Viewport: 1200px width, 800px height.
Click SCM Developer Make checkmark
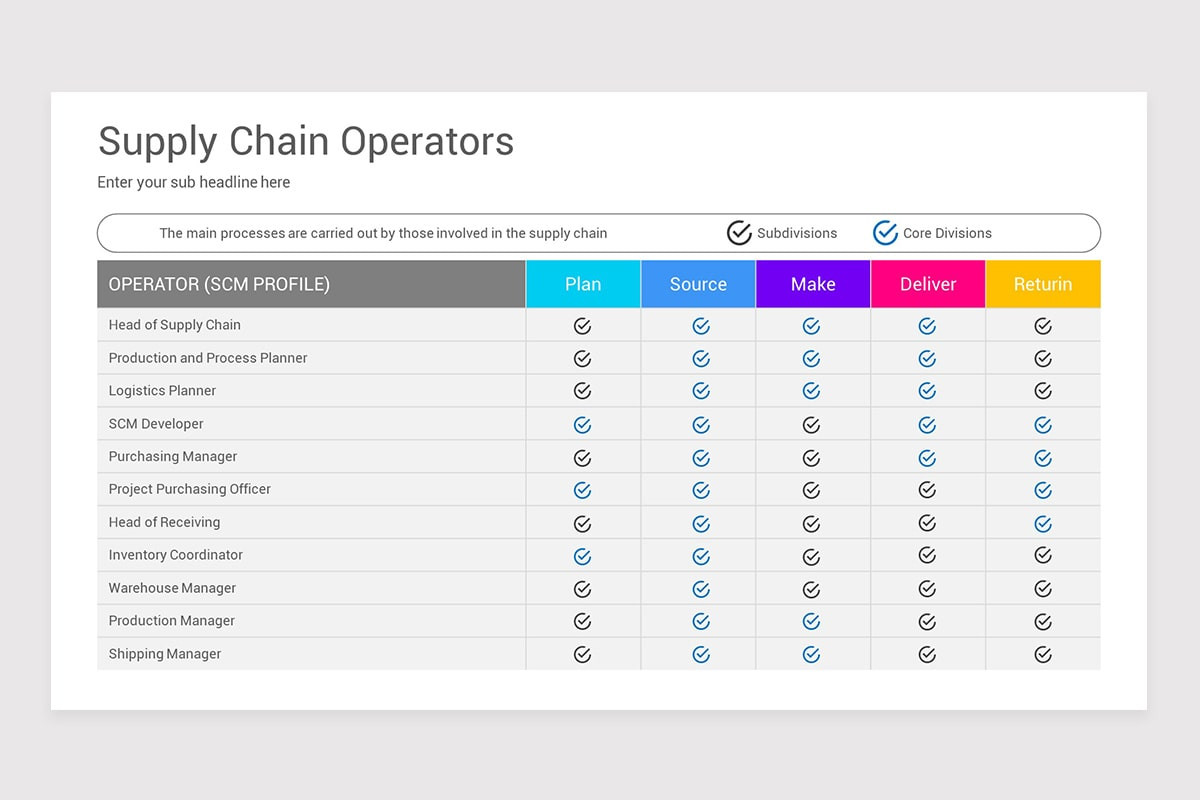tap(811, 425)
